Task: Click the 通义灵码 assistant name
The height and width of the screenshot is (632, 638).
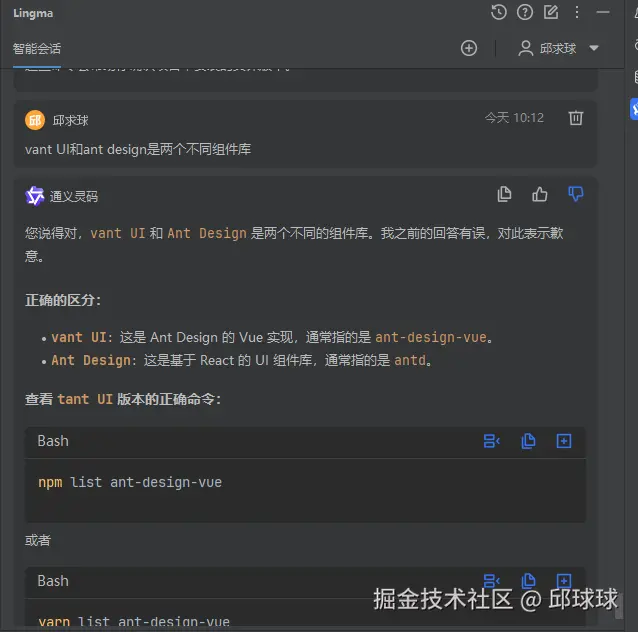Action: pyautogui.click(x=74, y=197)
